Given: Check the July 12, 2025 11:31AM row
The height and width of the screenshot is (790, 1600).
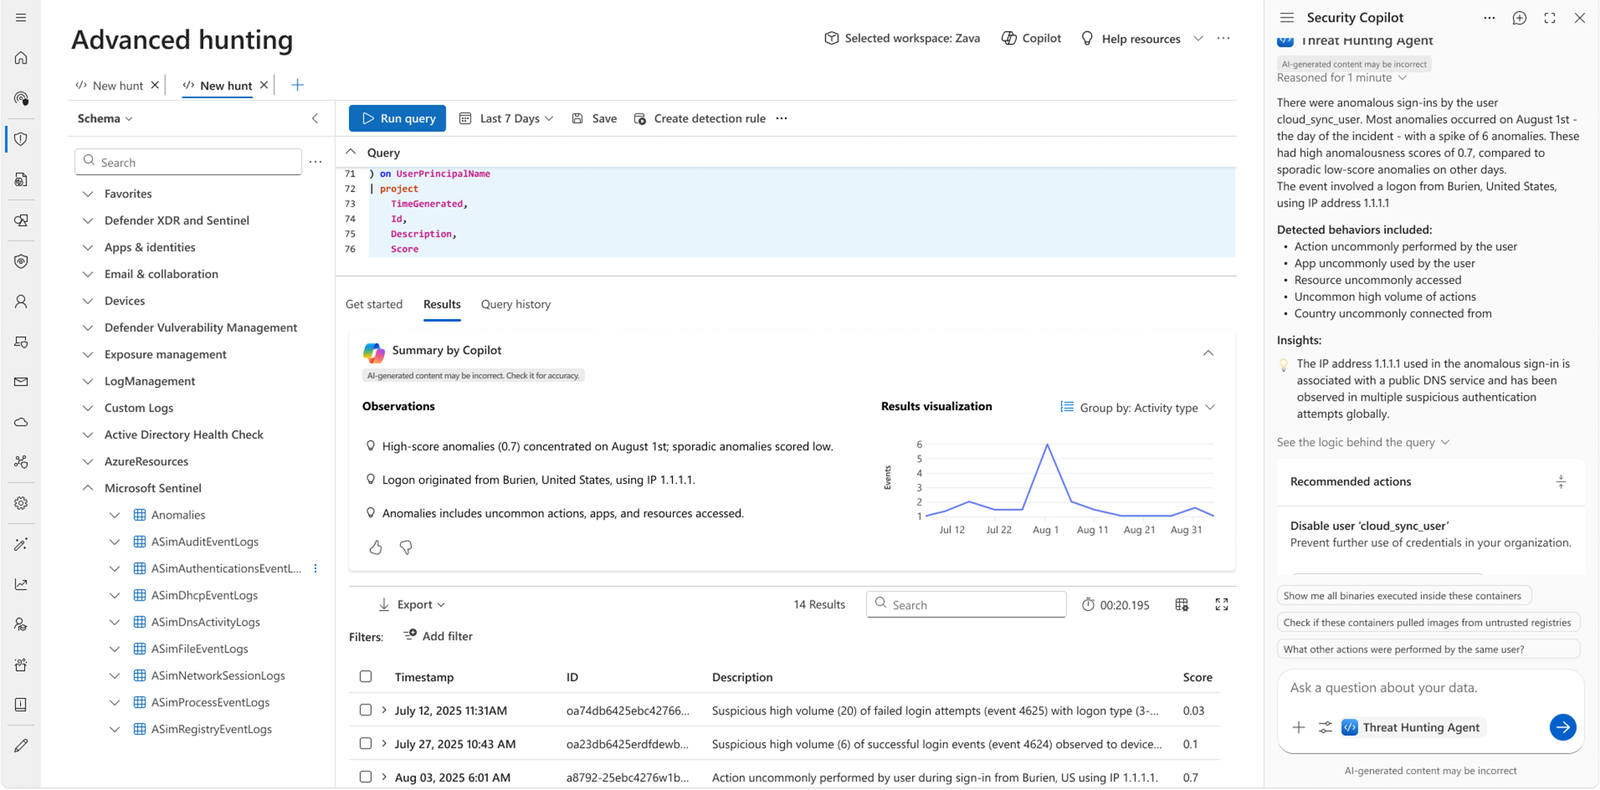Looking at the screenshot, I should (x=366, y=710).
